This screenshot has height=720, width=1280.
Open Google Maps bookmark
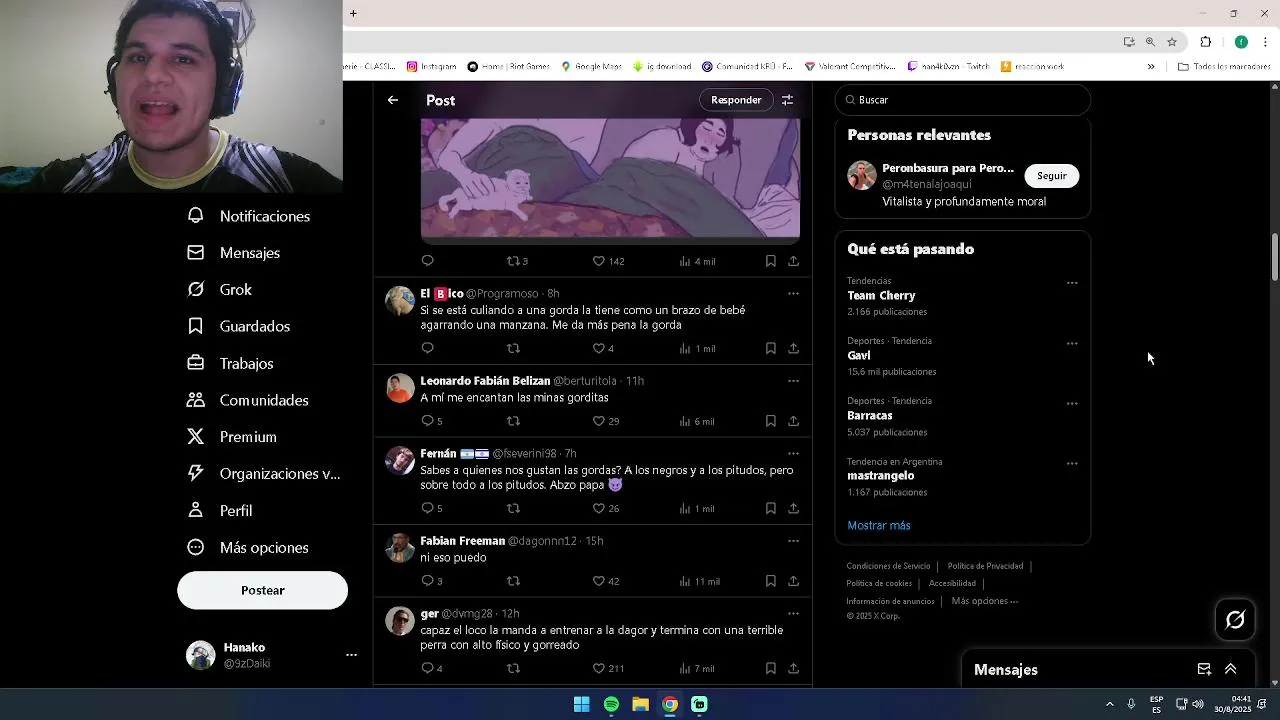tap(591, 67)
